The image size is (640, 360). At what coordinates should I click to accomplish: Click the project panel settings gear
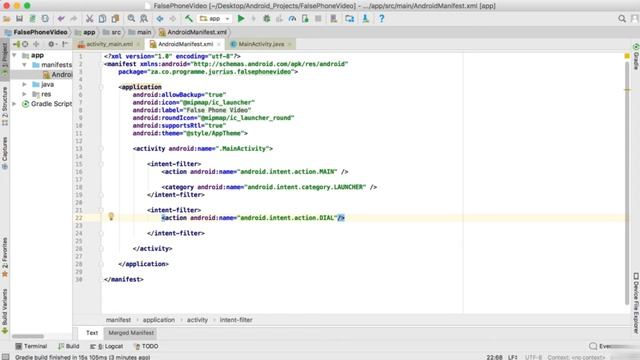click(x=51, y=44)
